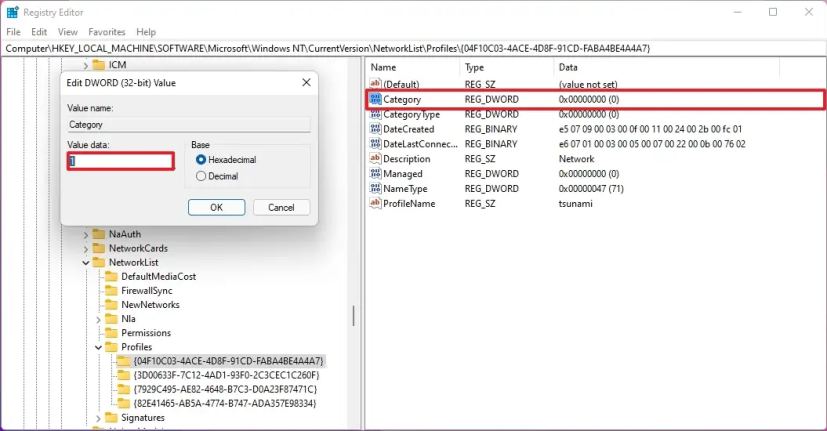Viewport: 827px width, 431px height.
Task: Open the Edit menu
Action: tap(39, 32)
